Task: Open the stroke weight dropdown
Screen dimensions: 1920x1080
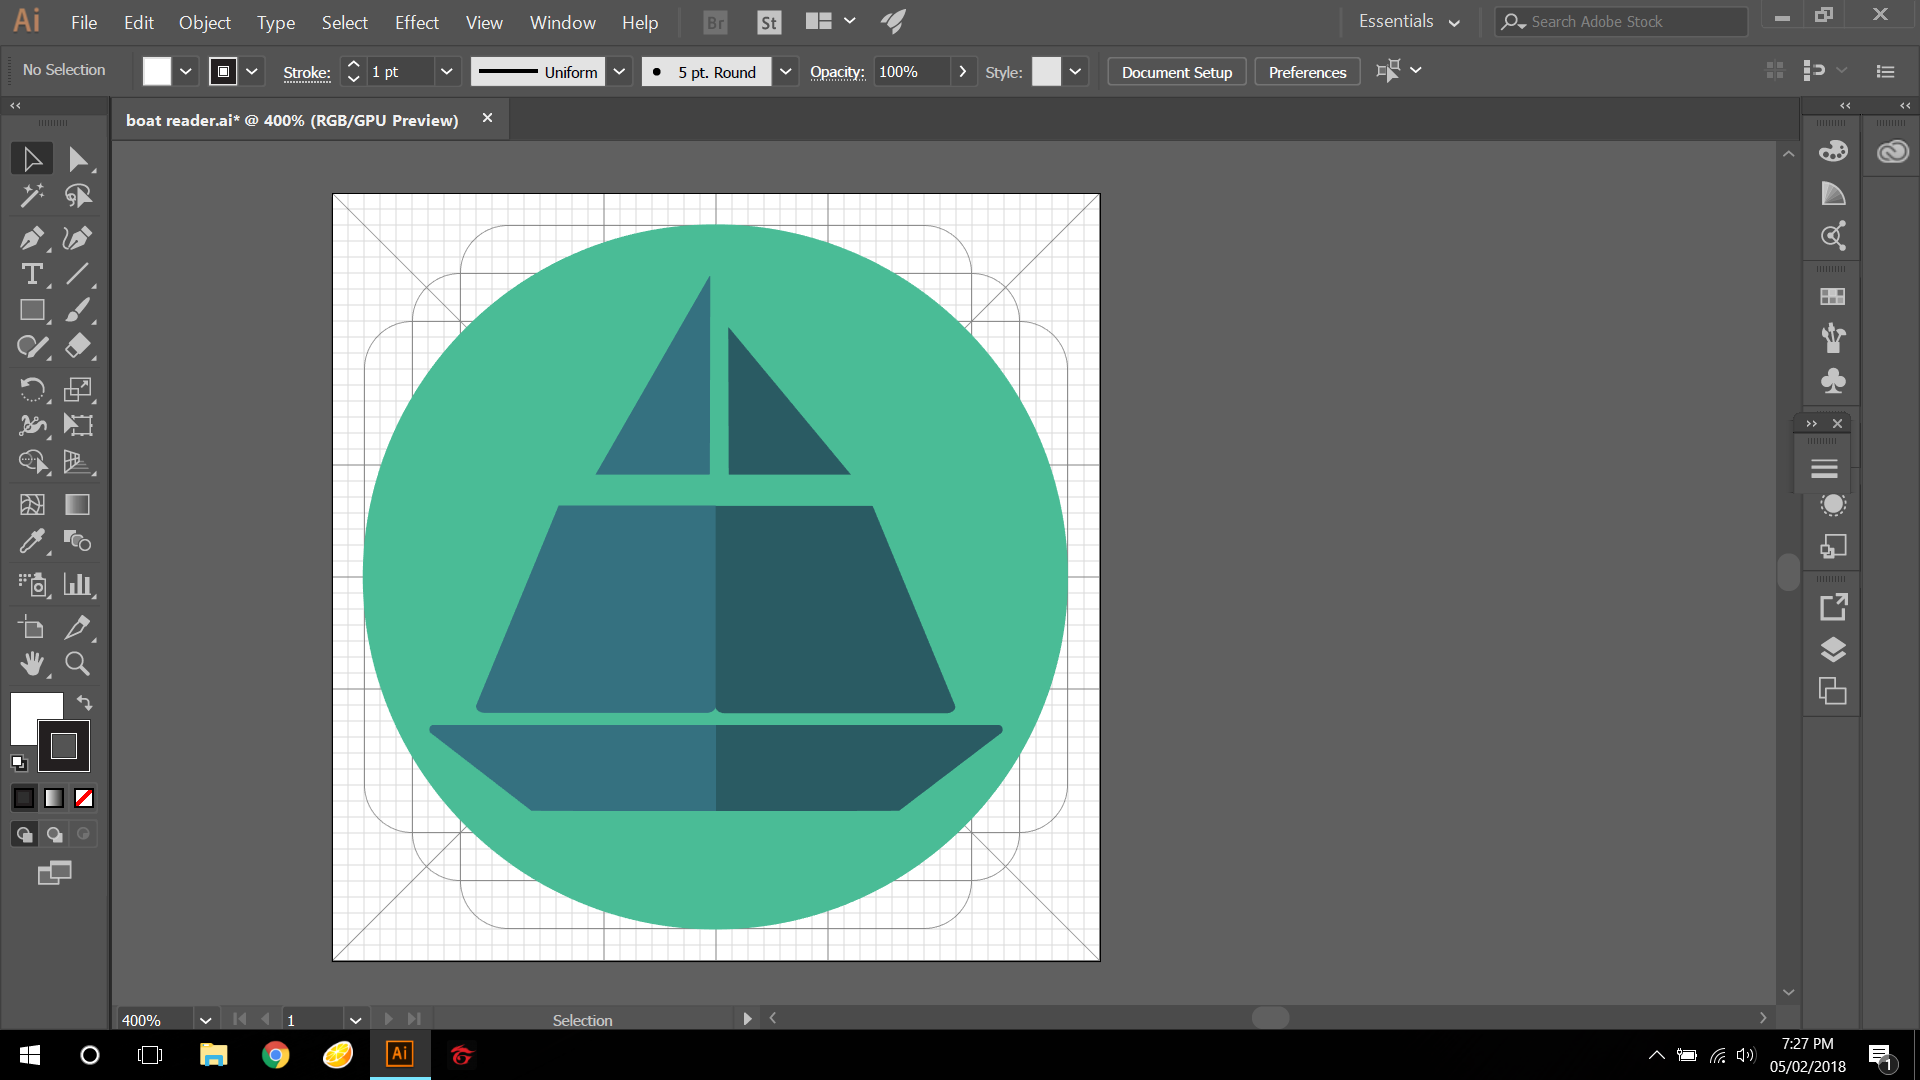Action: pyautogui.click(x=447, y=71)
